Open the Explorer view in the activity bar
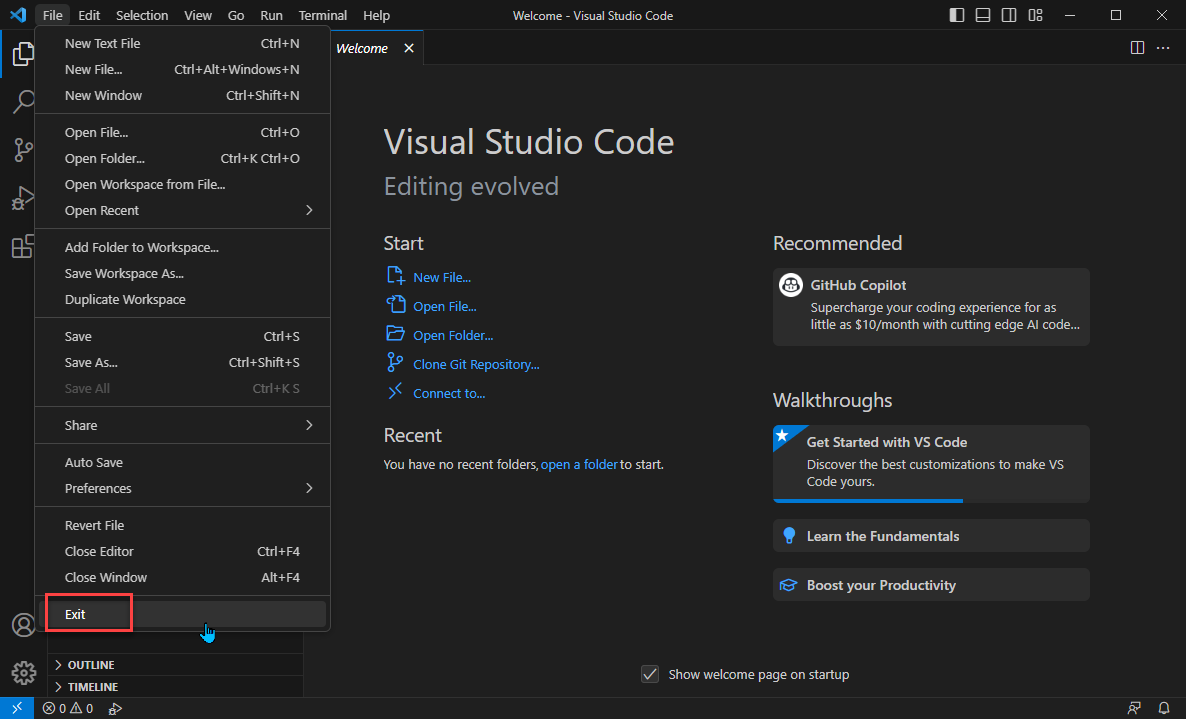Image resolution: width=1186 pixels, height=719 pixels. [x=23, y=54]
